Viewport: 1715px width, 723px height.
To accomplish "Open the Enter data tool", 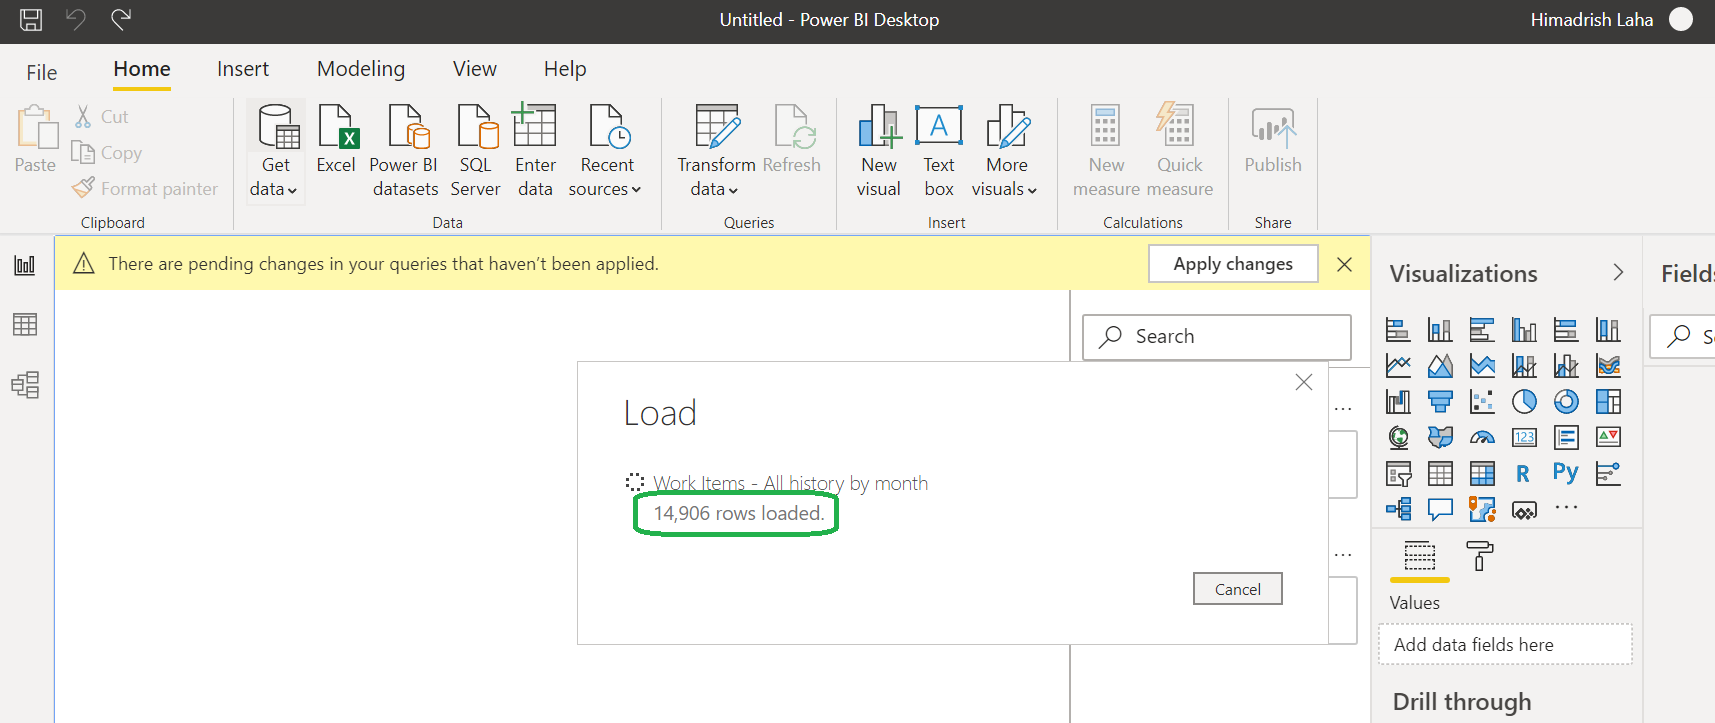I will [535, 151].
